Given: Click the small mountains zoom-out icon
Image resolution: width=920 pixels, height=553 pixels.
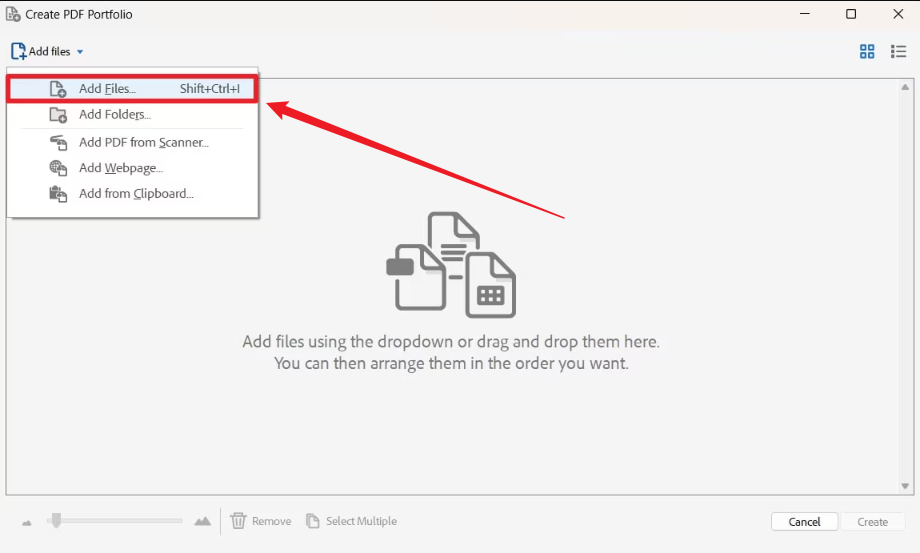Looking at the screenshot, I should [x=27, y=523].
